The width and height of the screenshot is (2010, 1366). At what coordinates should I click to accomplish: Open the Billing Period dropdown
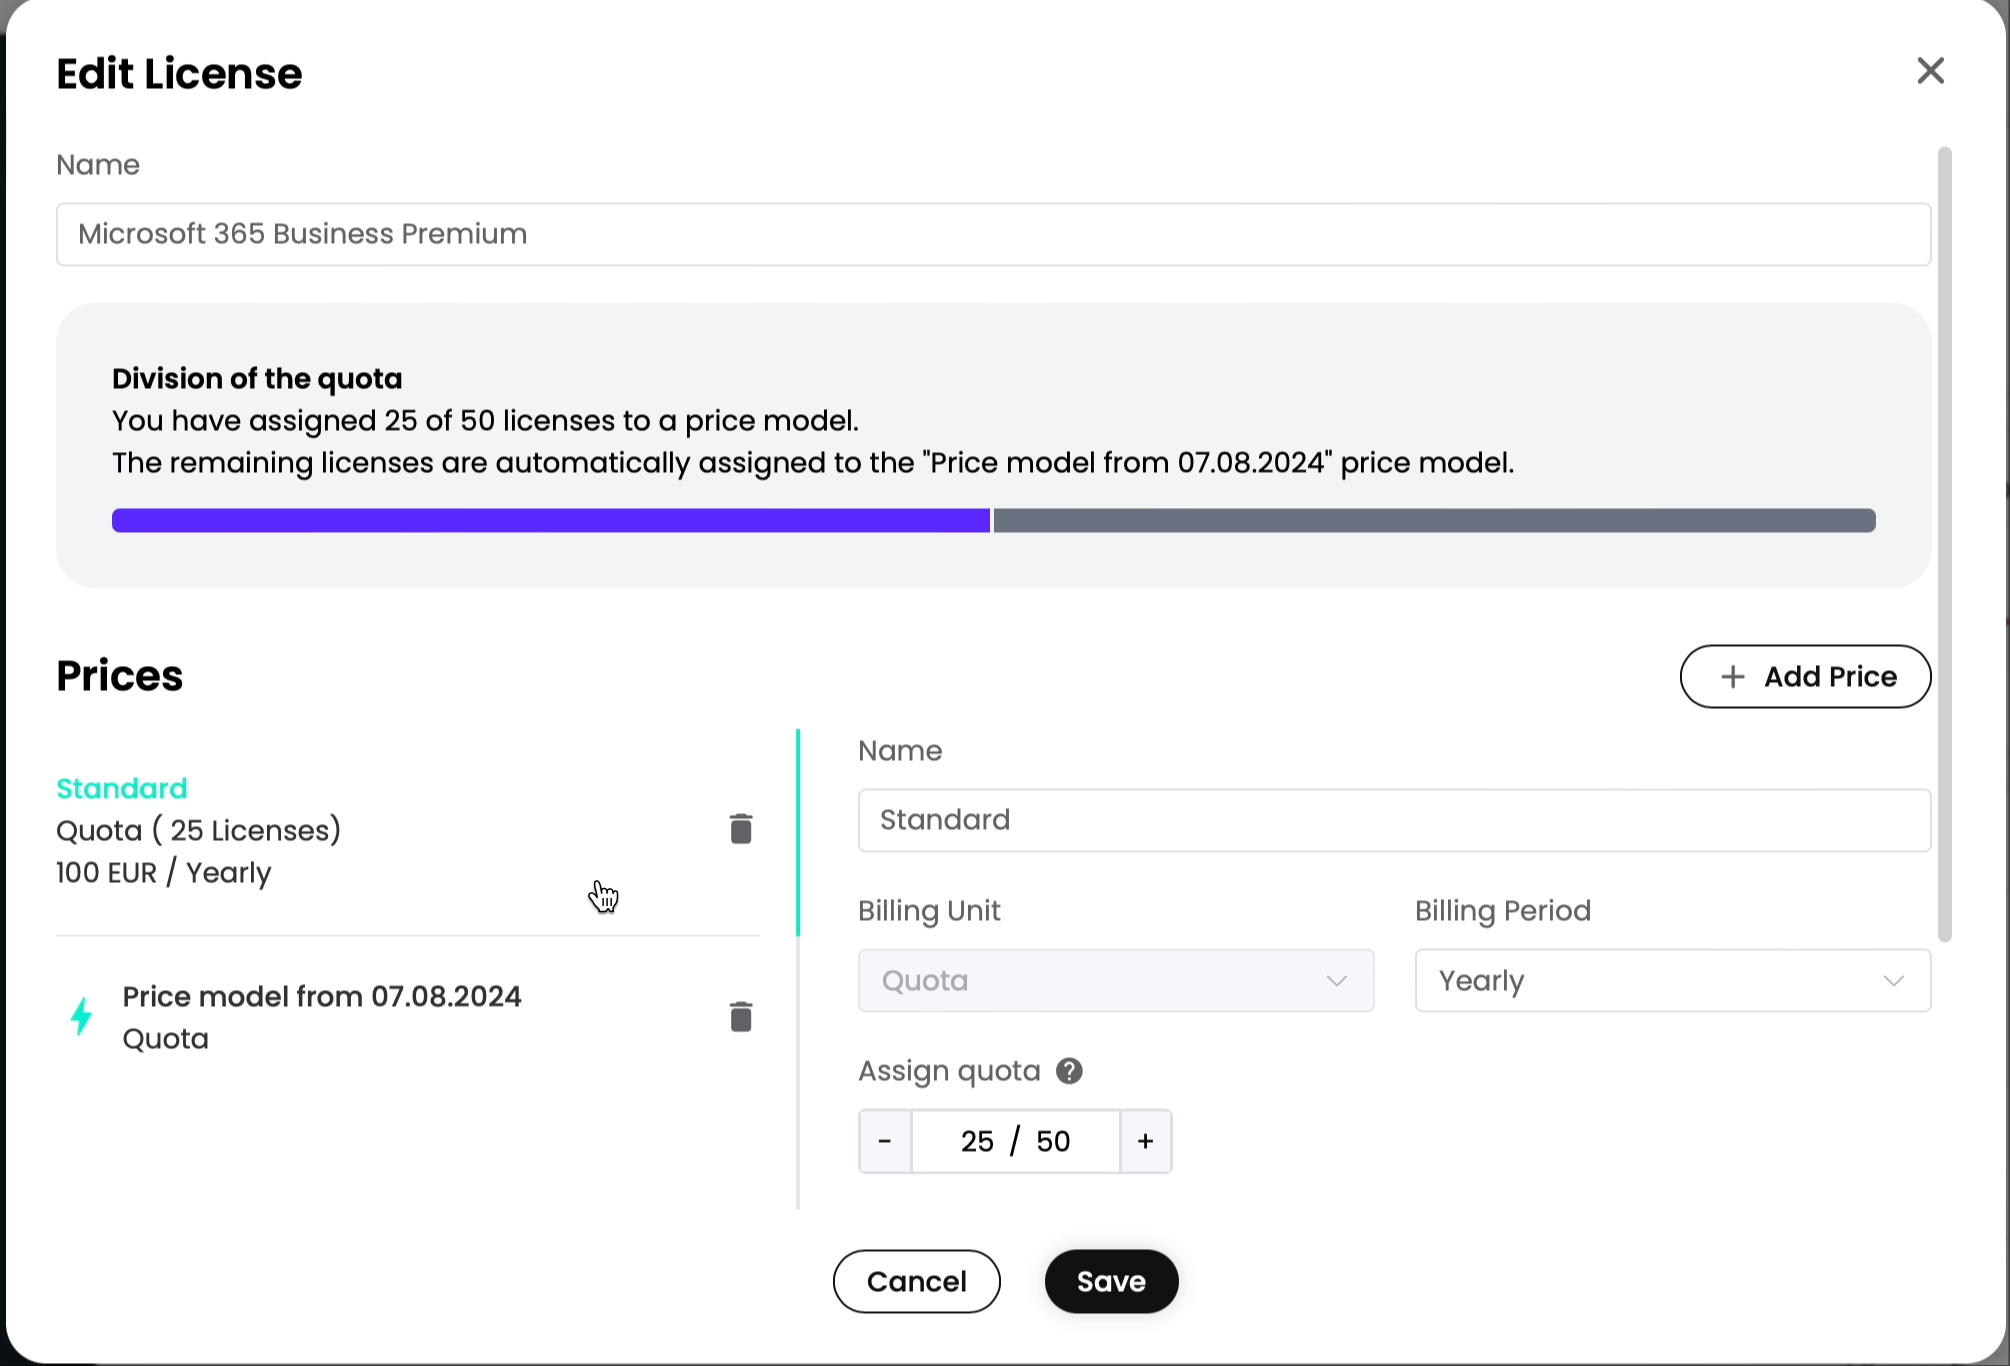tap(1672, 981)
